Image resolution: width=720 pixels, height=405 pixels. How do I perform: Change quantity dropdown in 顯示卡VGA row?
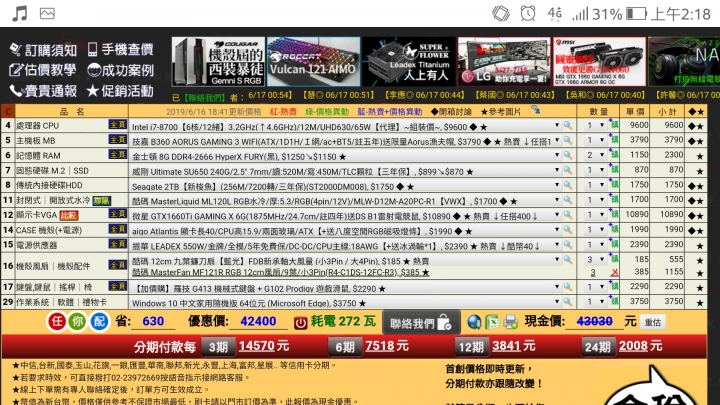pyautogui.click(x=595, y=214)
